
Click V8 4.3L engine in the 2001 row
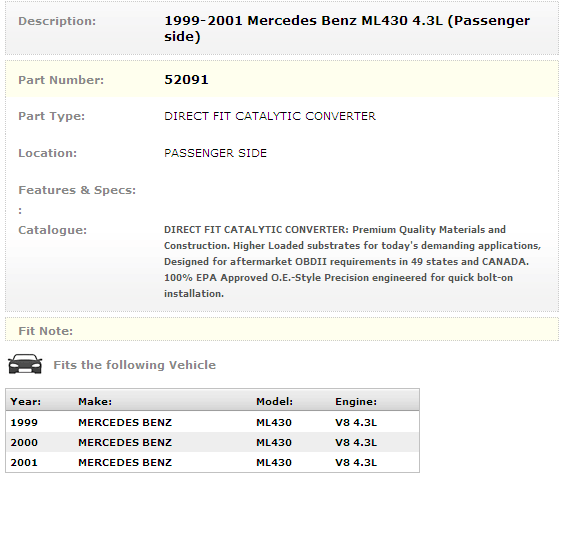coord(356,462)
